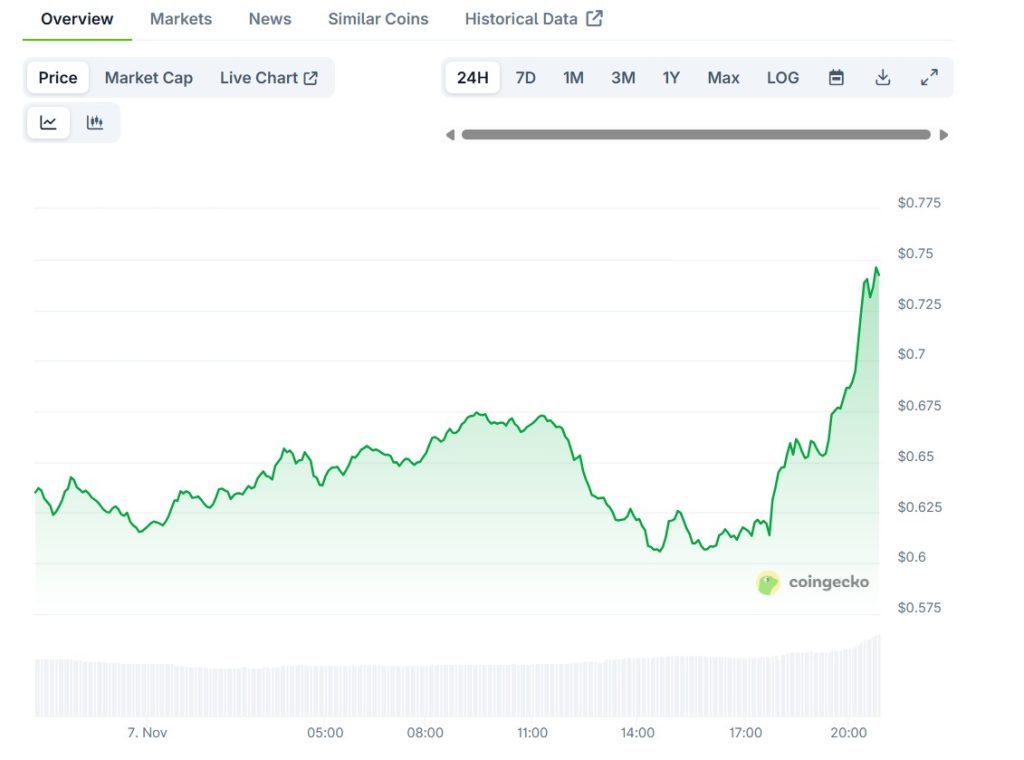
Task: Go to the Similar Coins section
Action: point(377,18)
